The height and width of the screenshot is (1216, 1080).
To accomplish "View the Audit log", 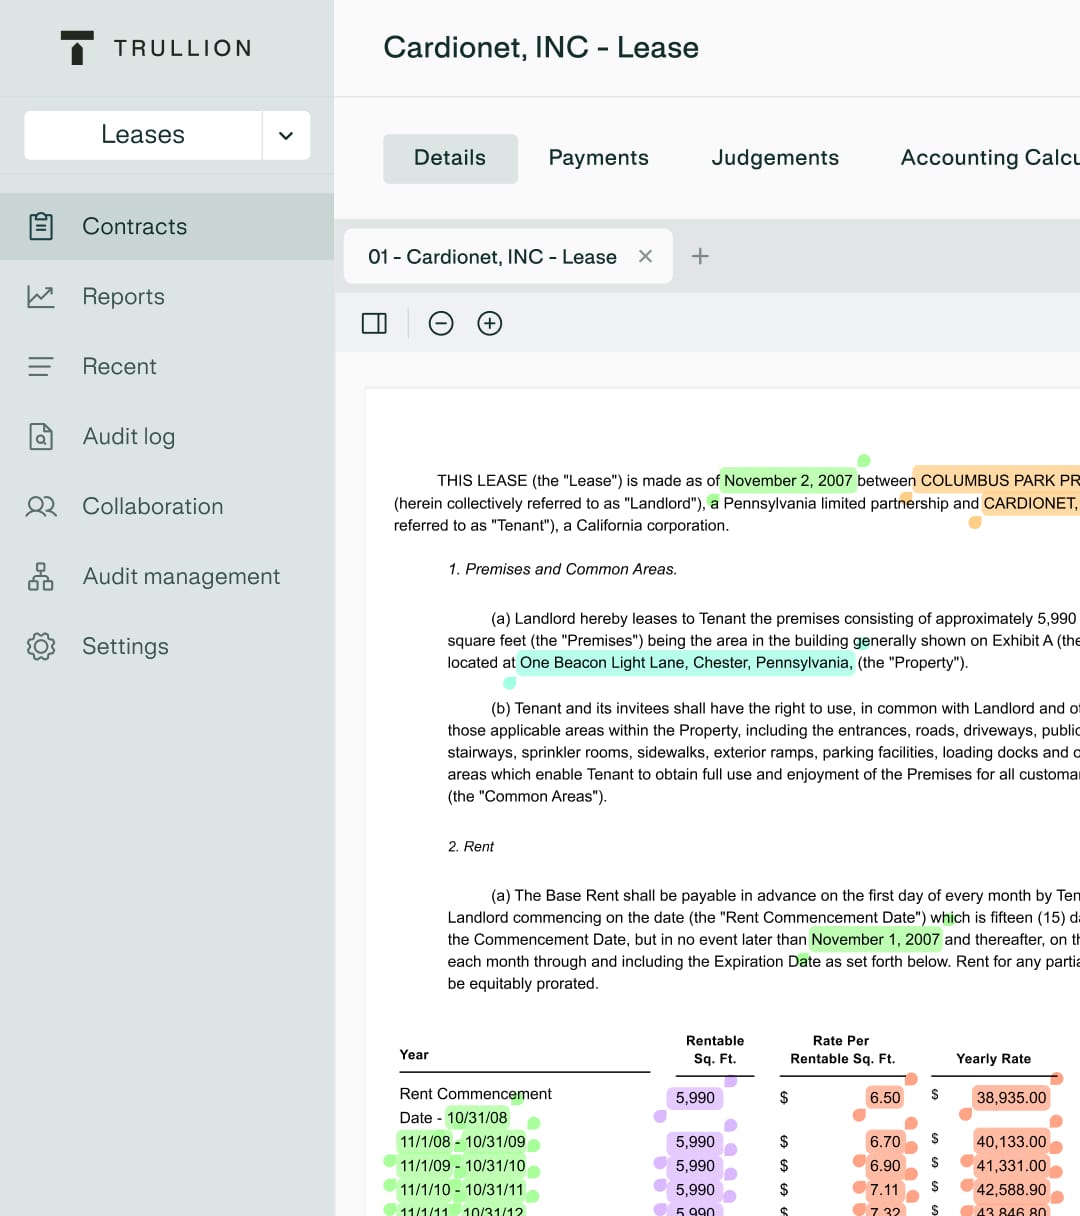I will click(129, 436).
